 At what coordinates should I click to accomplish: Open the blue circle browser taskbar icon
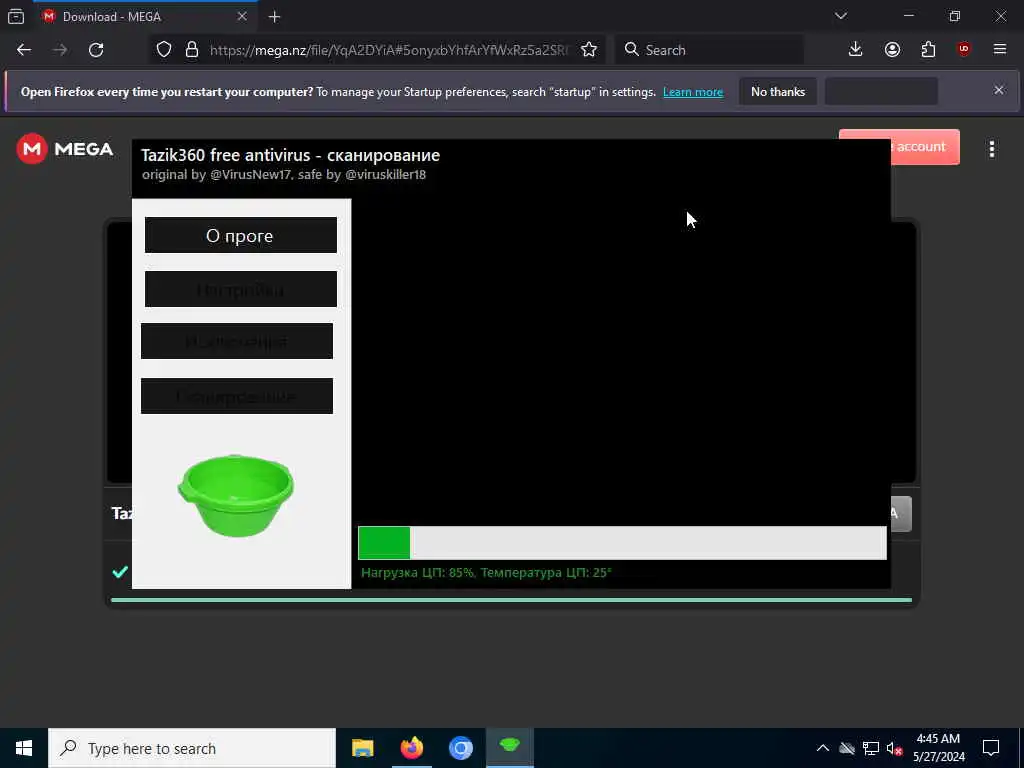(x=460, y=748)
